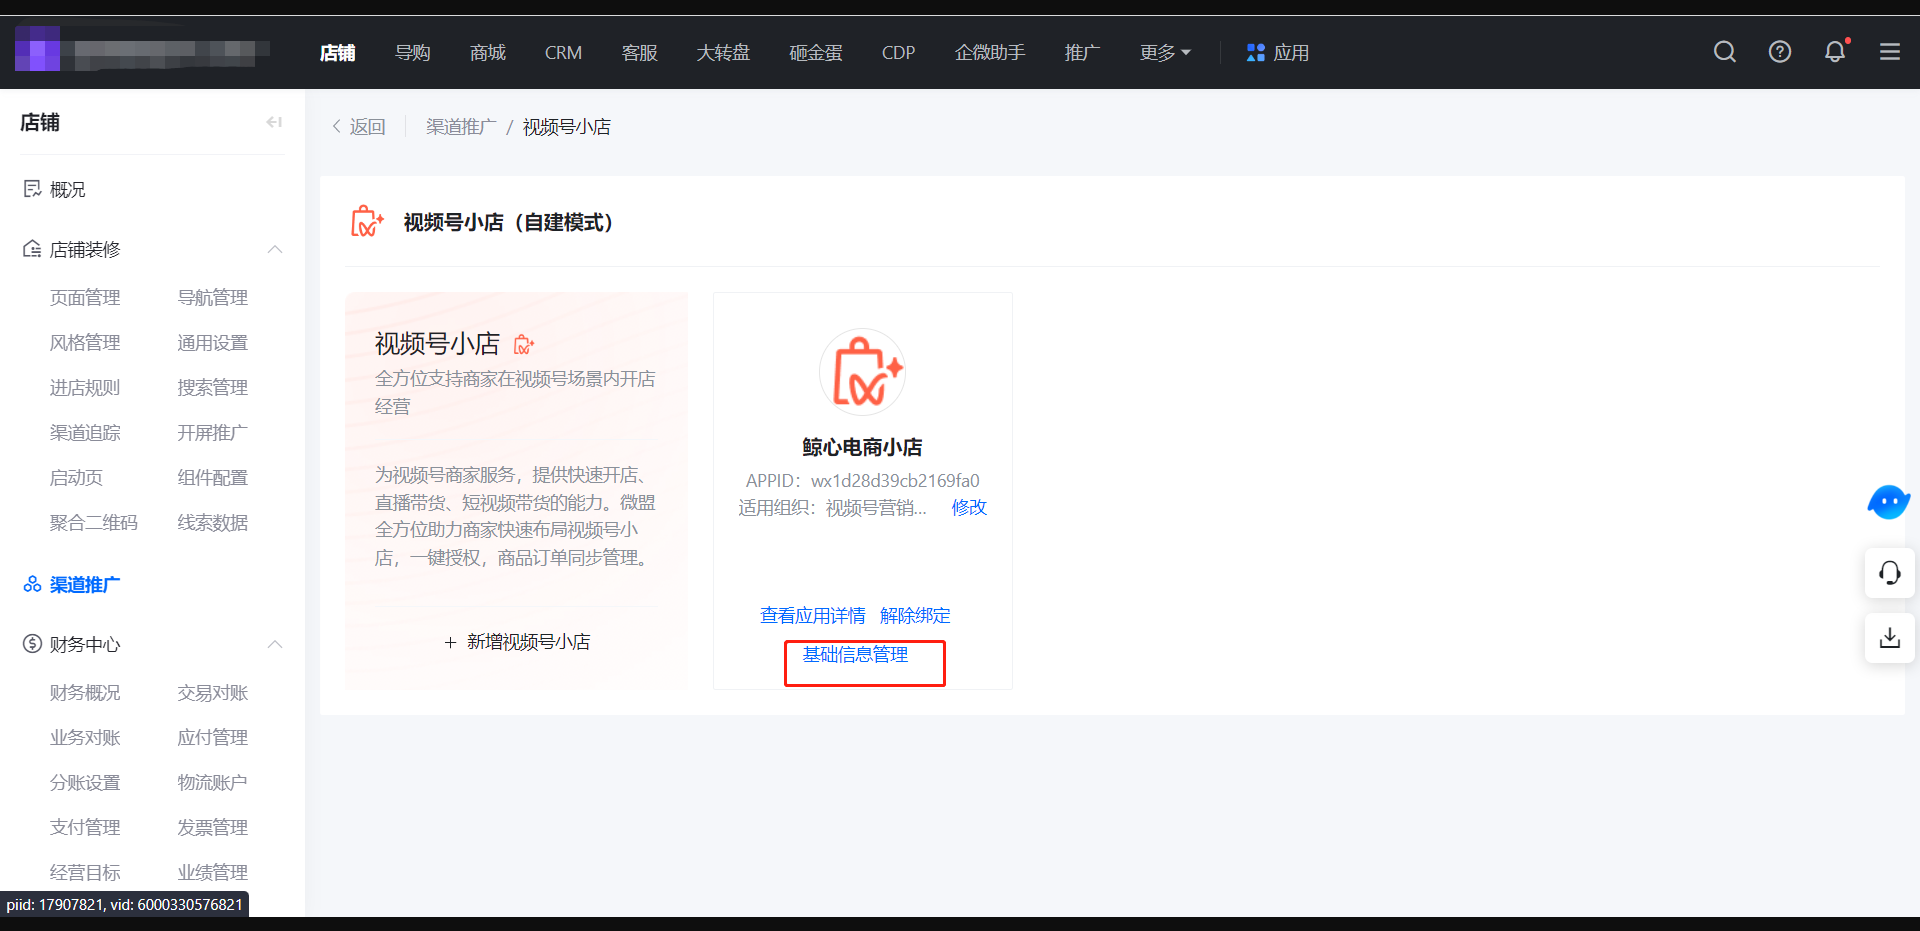Click the APPID wx1d28d39cb2169fa0 text

(x=863, y=480)
